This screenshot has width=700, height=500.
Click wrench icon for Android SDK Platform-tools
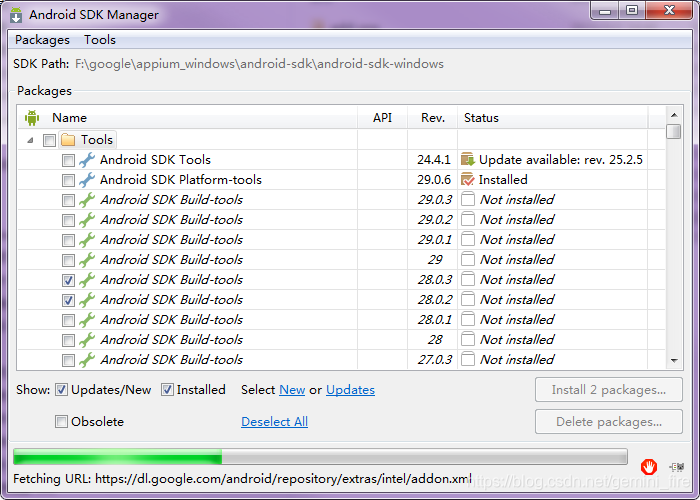tap(87, 180)
